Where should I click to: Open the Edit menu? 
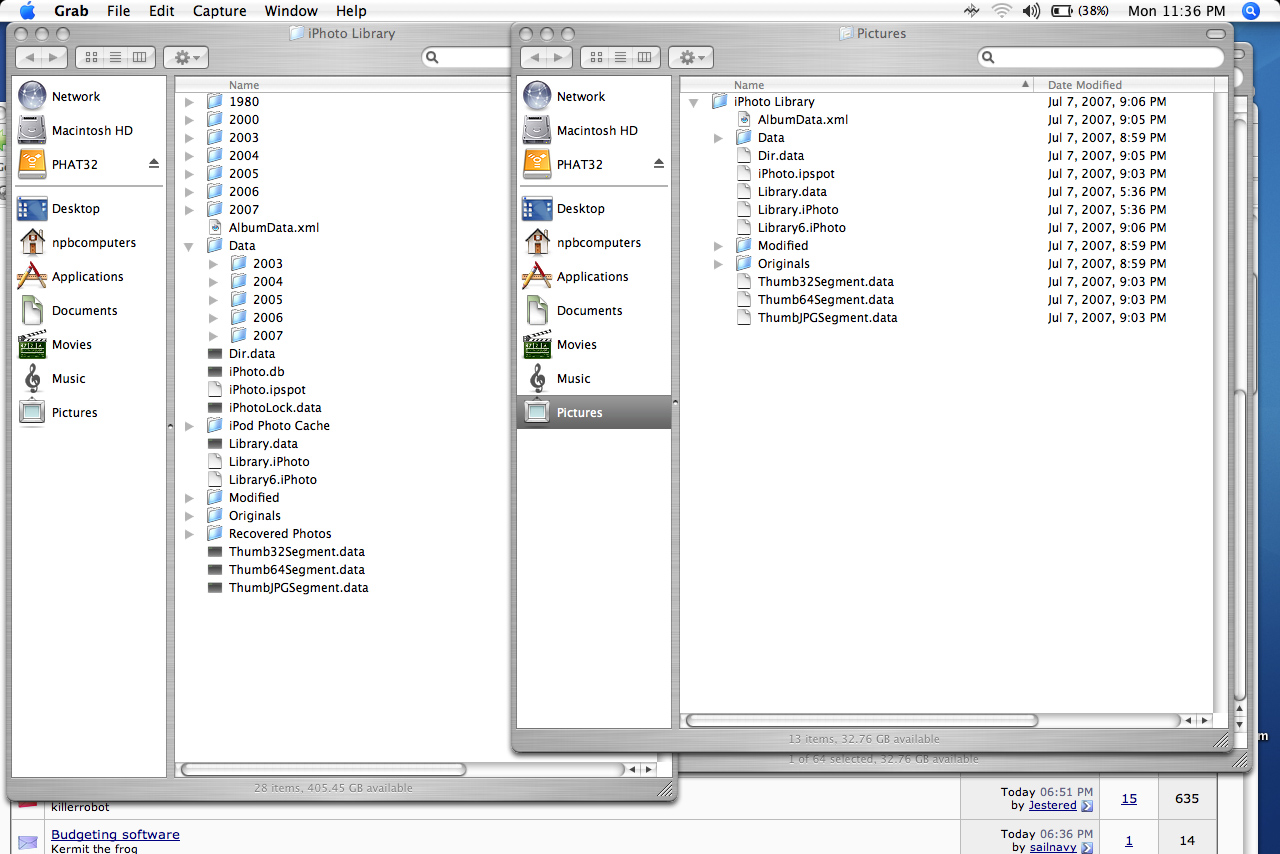pyautogui.click(x=161, y=11)
